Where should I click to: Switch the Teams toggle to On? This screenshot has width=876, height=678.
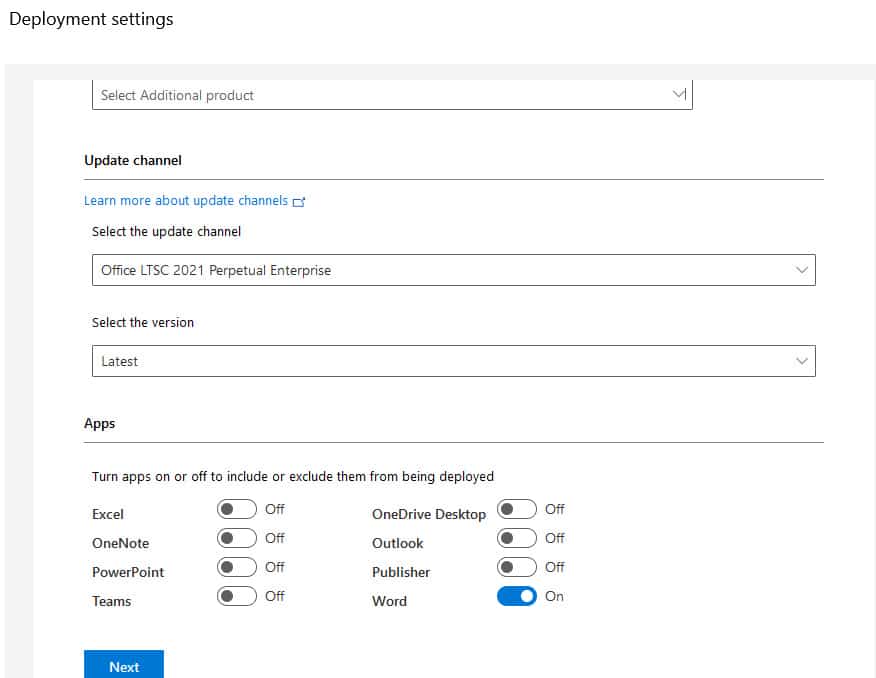point(237,596)
